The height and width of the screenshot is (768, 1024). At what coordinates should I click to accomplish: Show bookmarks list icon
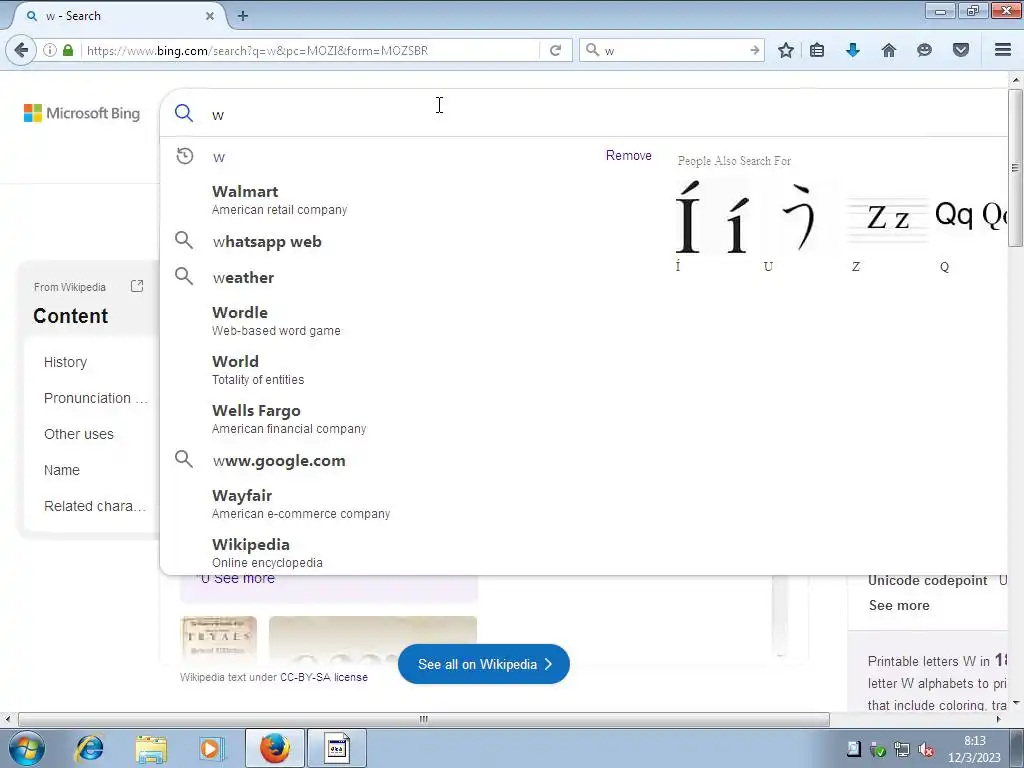(817, 50)
